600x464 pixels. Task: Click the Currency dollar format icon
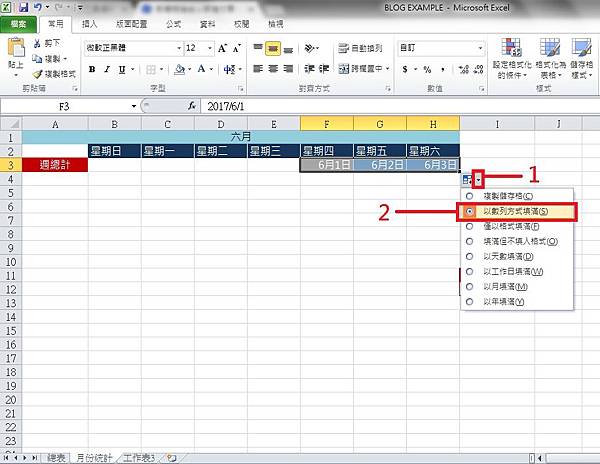tap(405, 69)
